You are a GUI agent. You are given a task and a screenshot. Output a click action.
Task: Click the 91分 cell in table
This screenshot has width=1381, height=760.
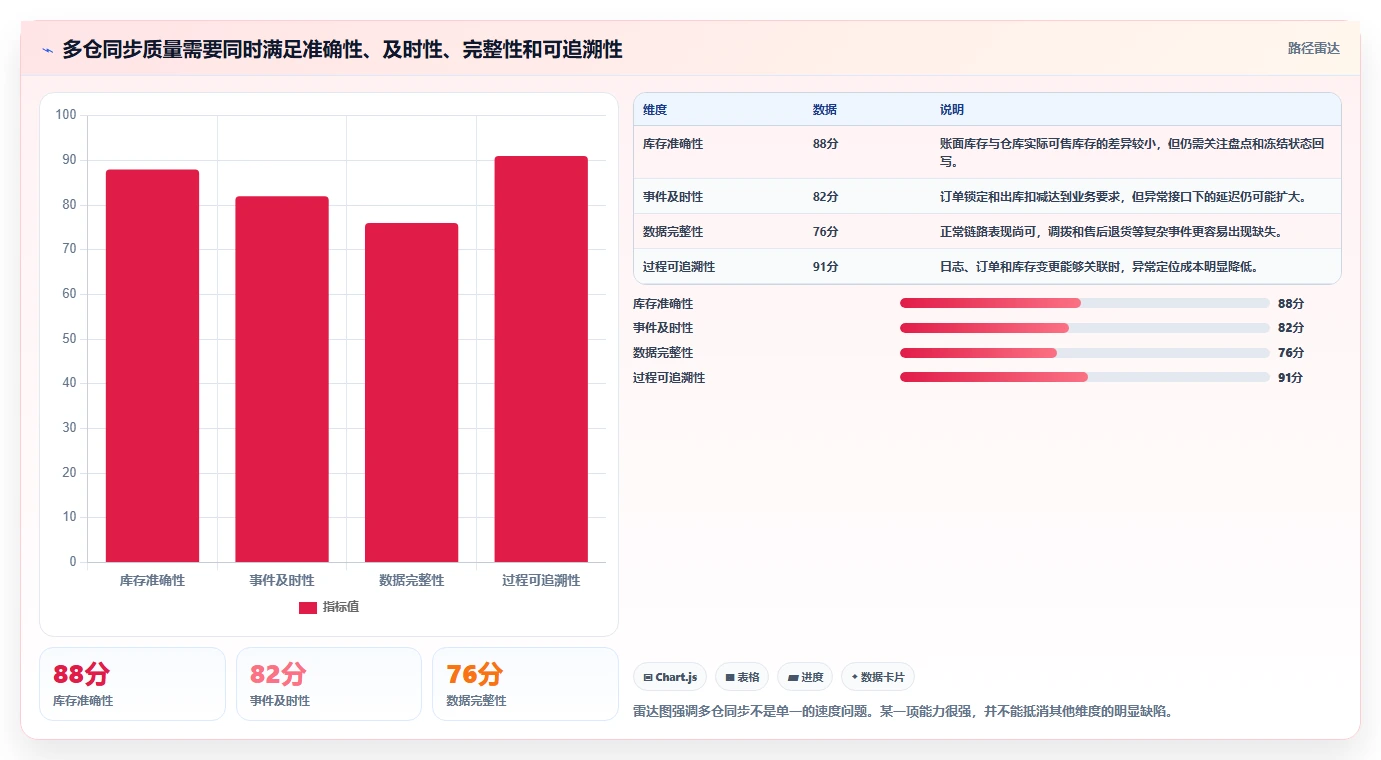pos(825,267)
